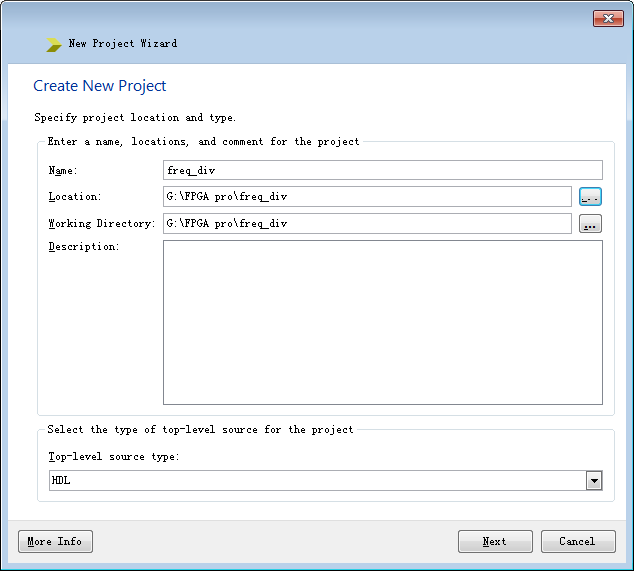The image size is (634, 571).
Task: Click the Location path field
Action: 367,197
